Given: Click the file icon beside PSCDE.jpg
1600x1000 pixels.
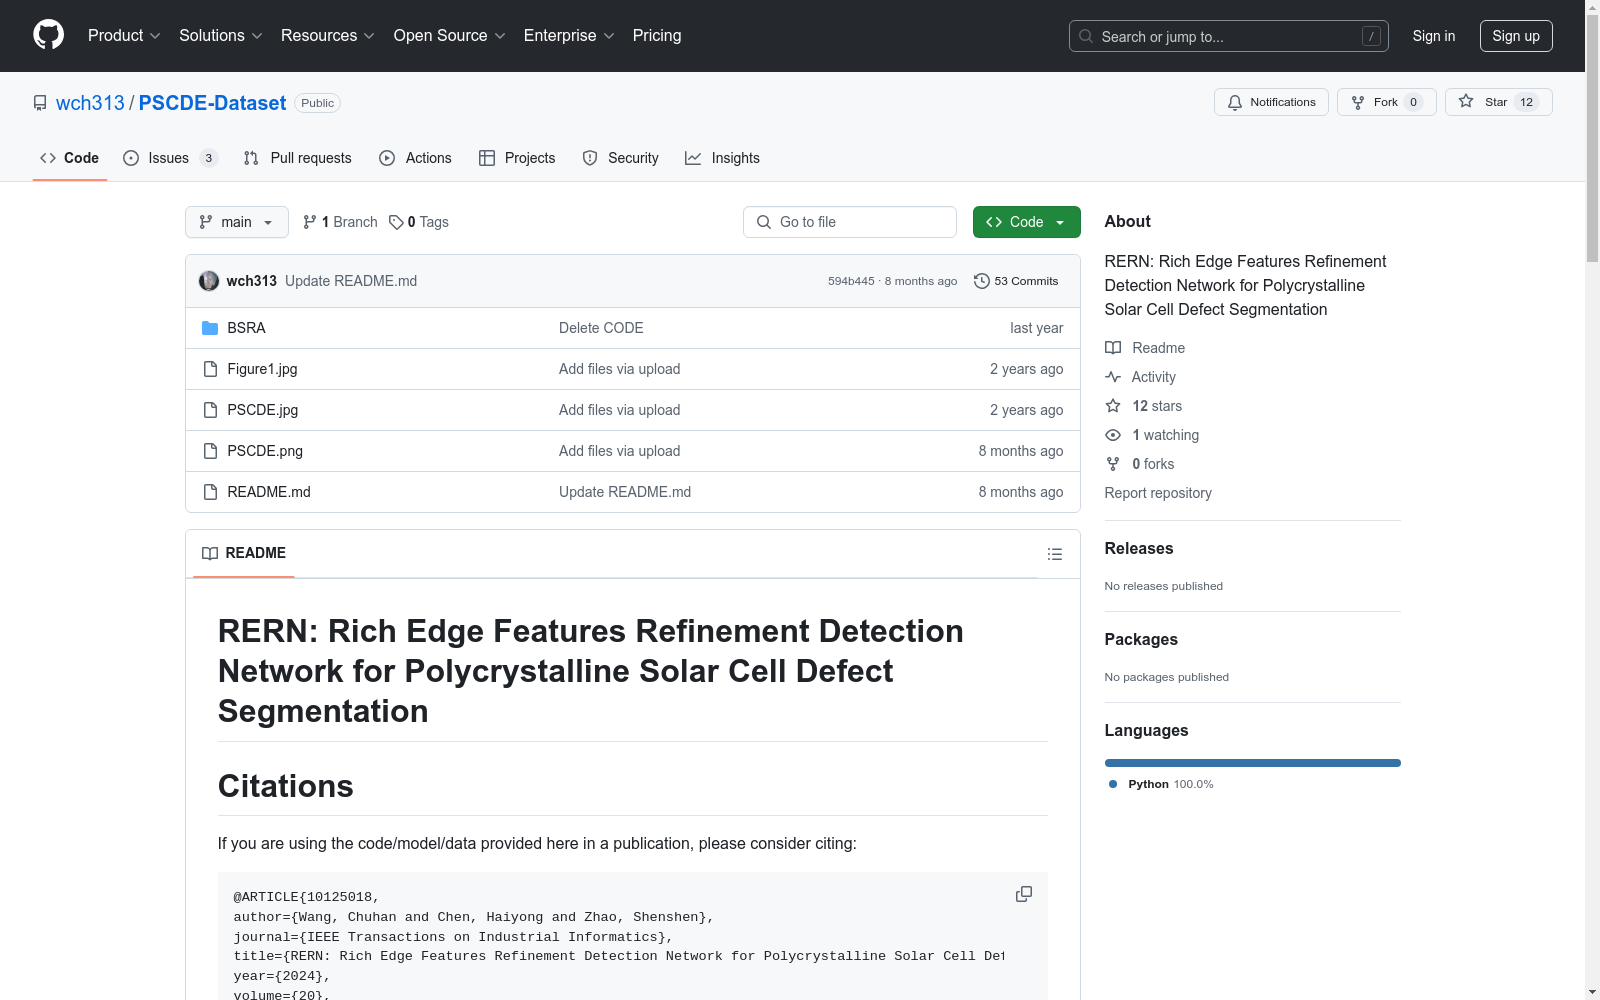Looking at the screenshot, I should click(210, 410).
